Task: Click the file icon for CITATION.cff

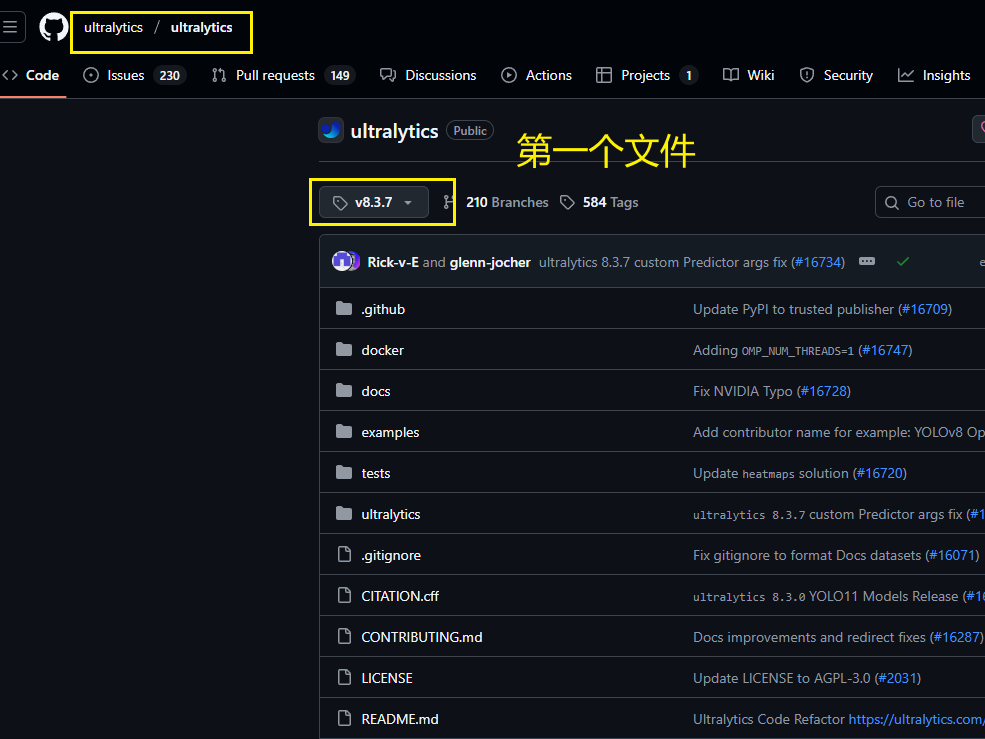Action: click(344, 595)
